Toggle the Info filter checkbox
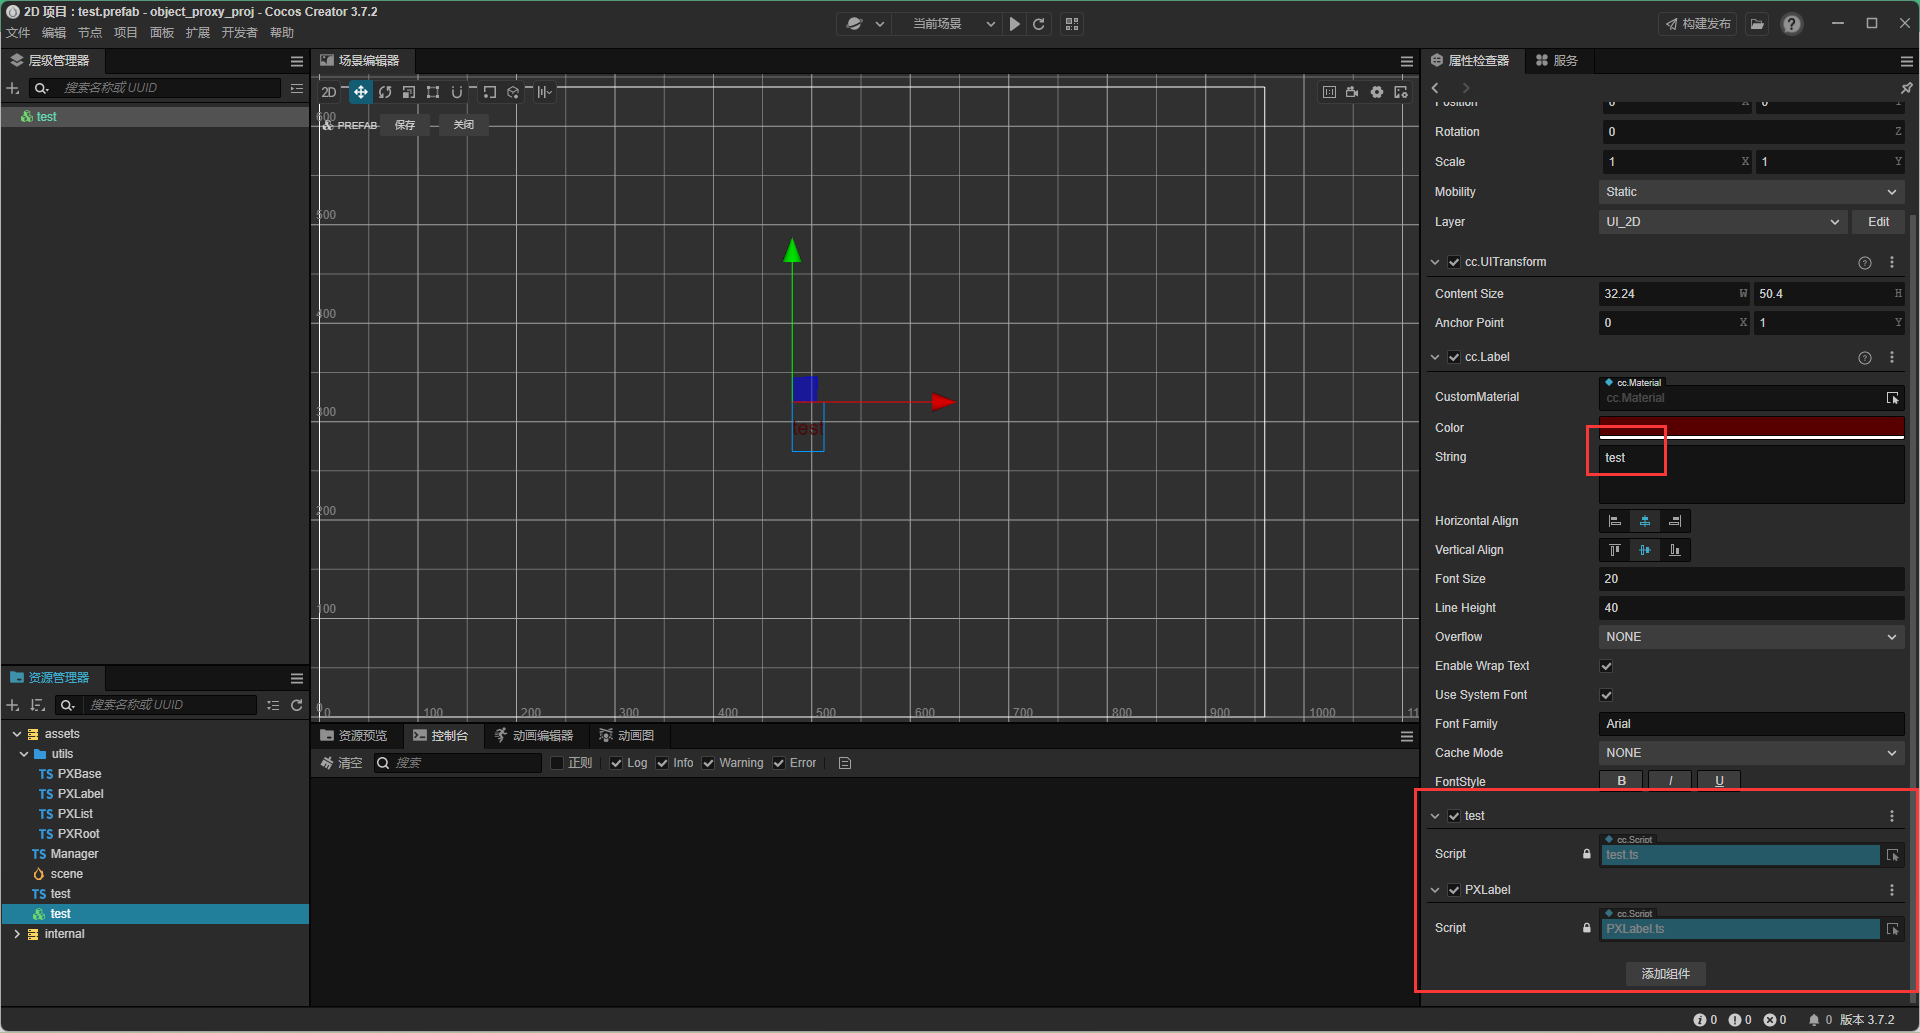1920x1033 pixels. click(x=662, y=763)
